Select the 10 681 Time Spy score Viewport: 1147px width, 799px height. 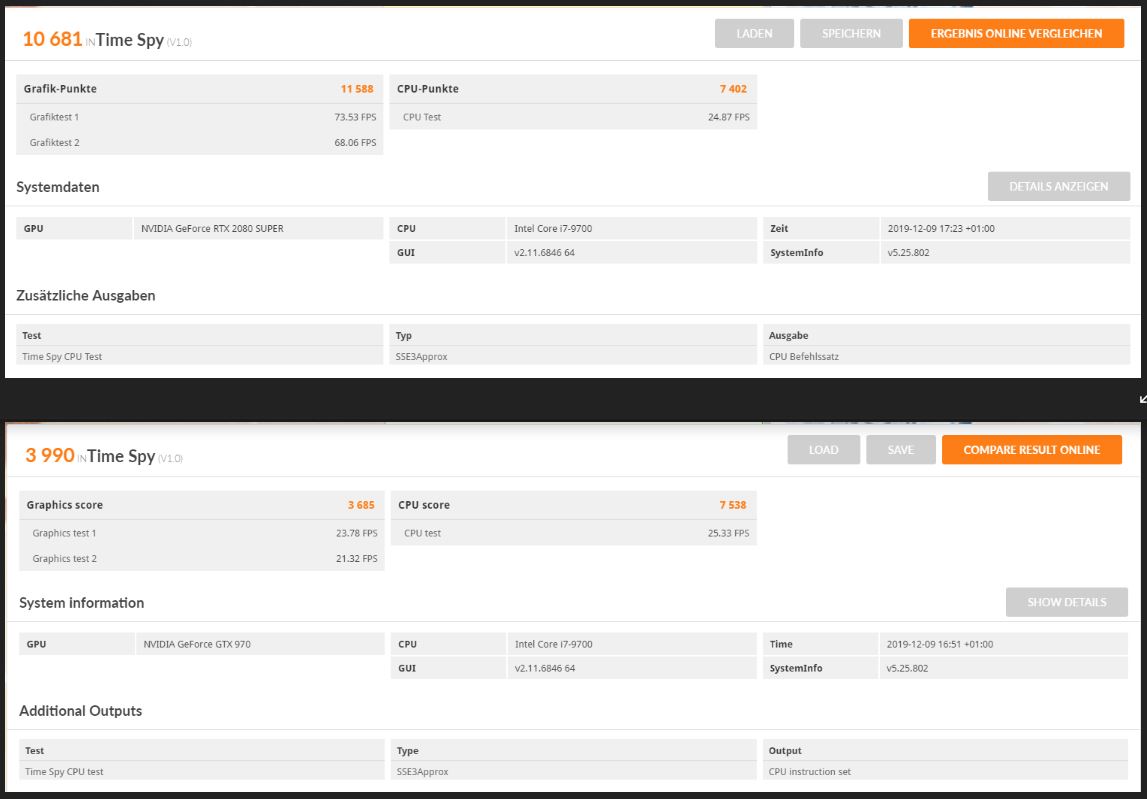point(52,39)
